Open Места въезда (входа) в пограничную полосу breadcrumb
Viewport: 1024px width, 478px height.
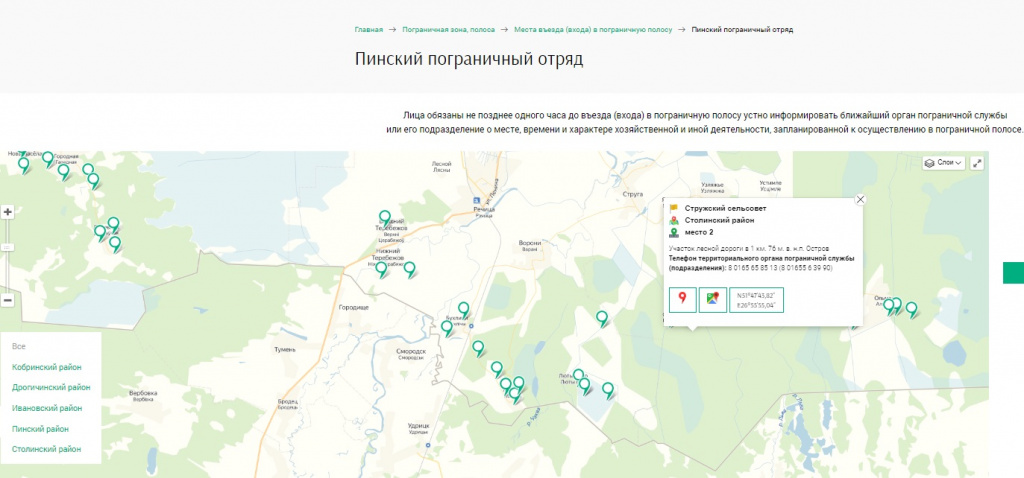click(x=593, y=29)
